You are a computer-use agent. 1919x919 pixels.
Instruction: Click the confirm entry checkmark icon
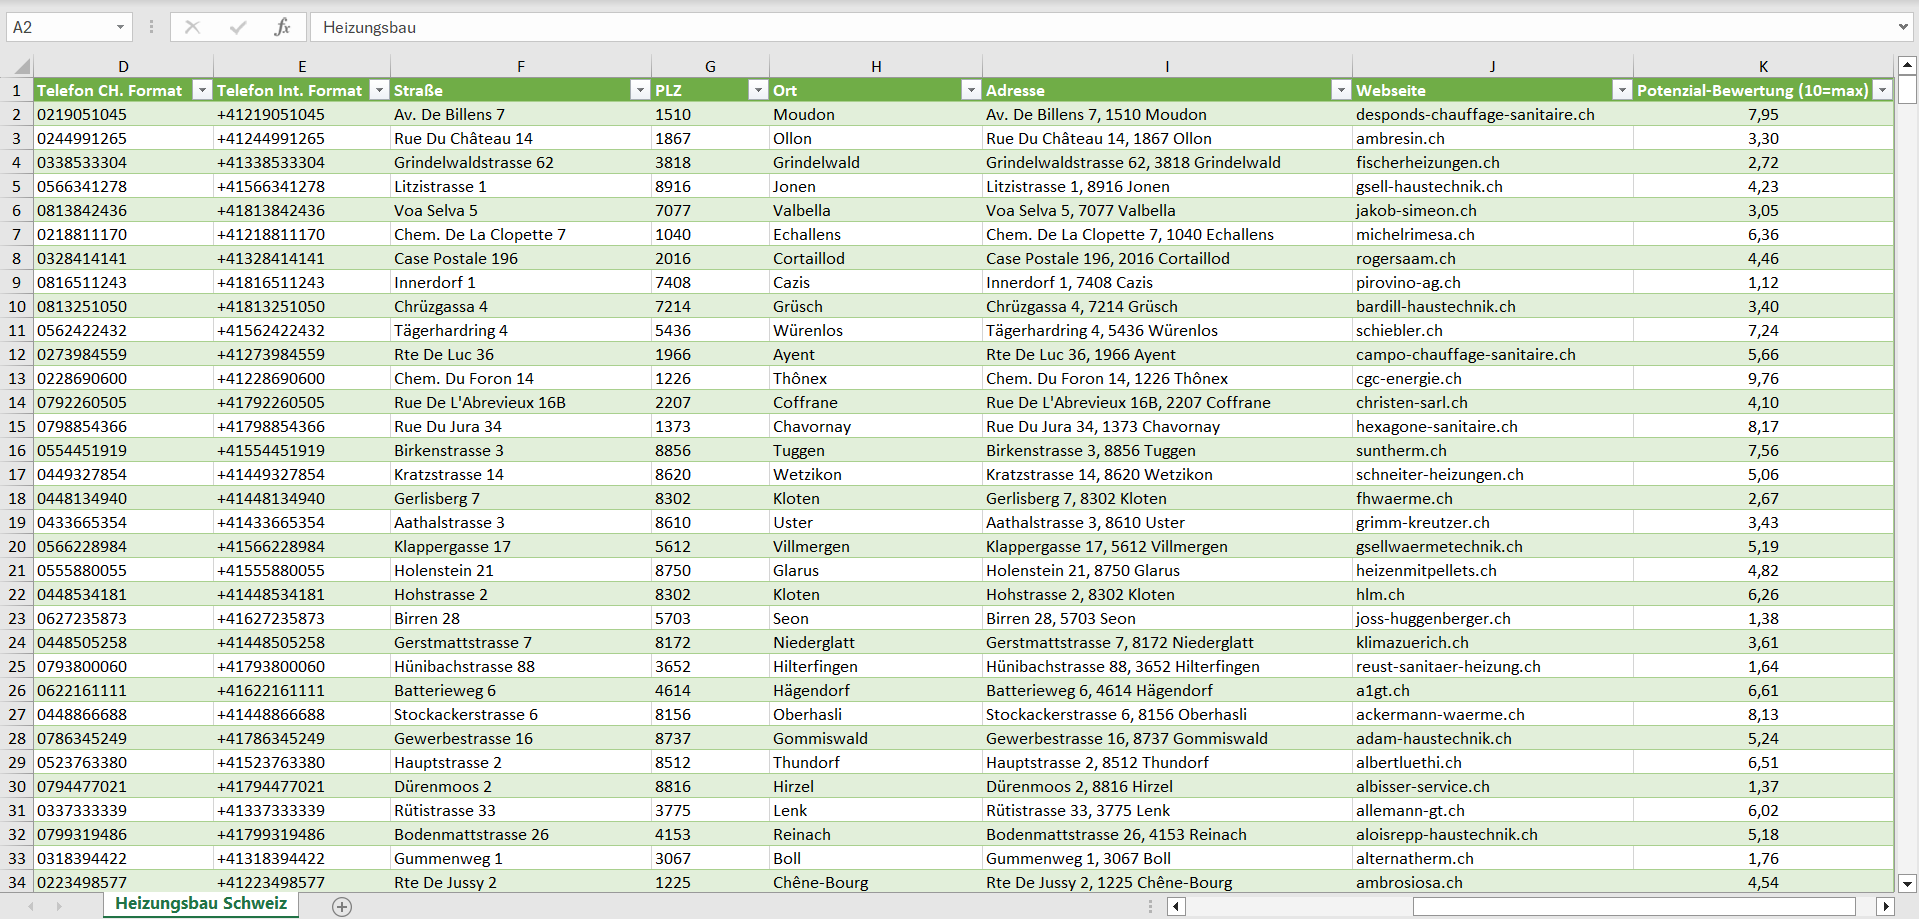(238, 27)
